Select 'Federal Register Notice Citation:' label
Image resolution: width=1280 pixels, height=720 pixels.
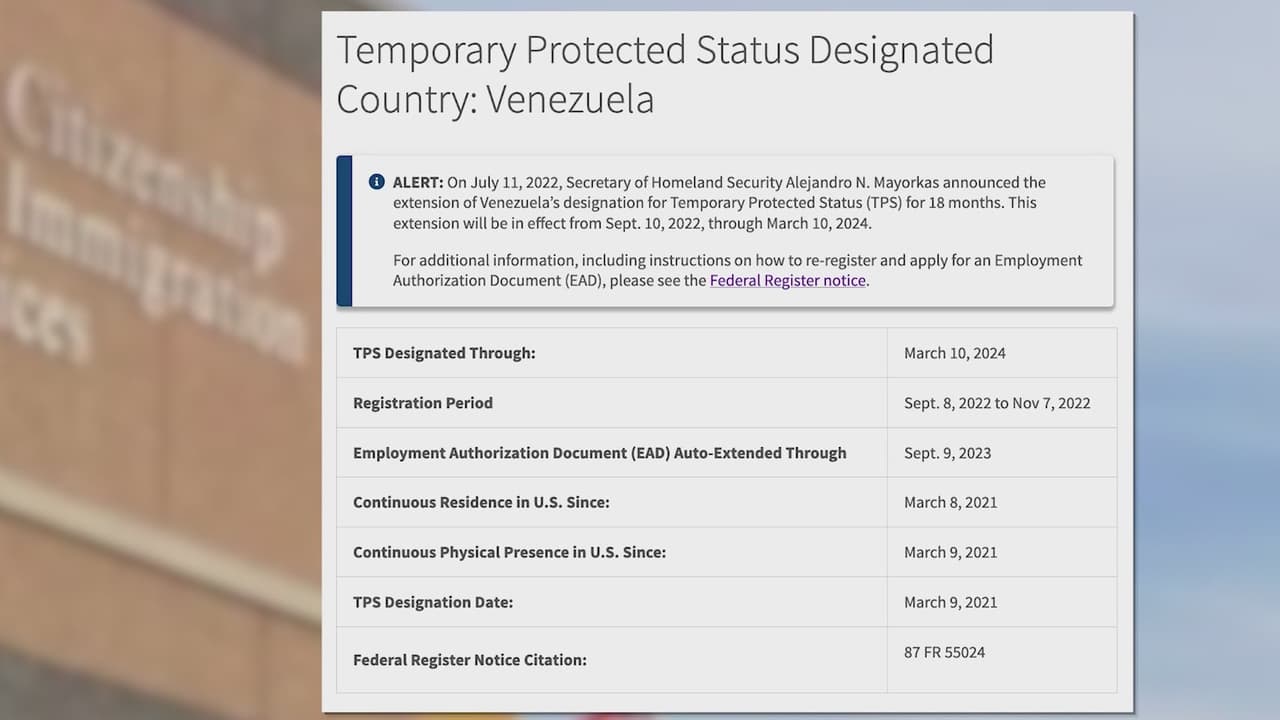[470, 660]
